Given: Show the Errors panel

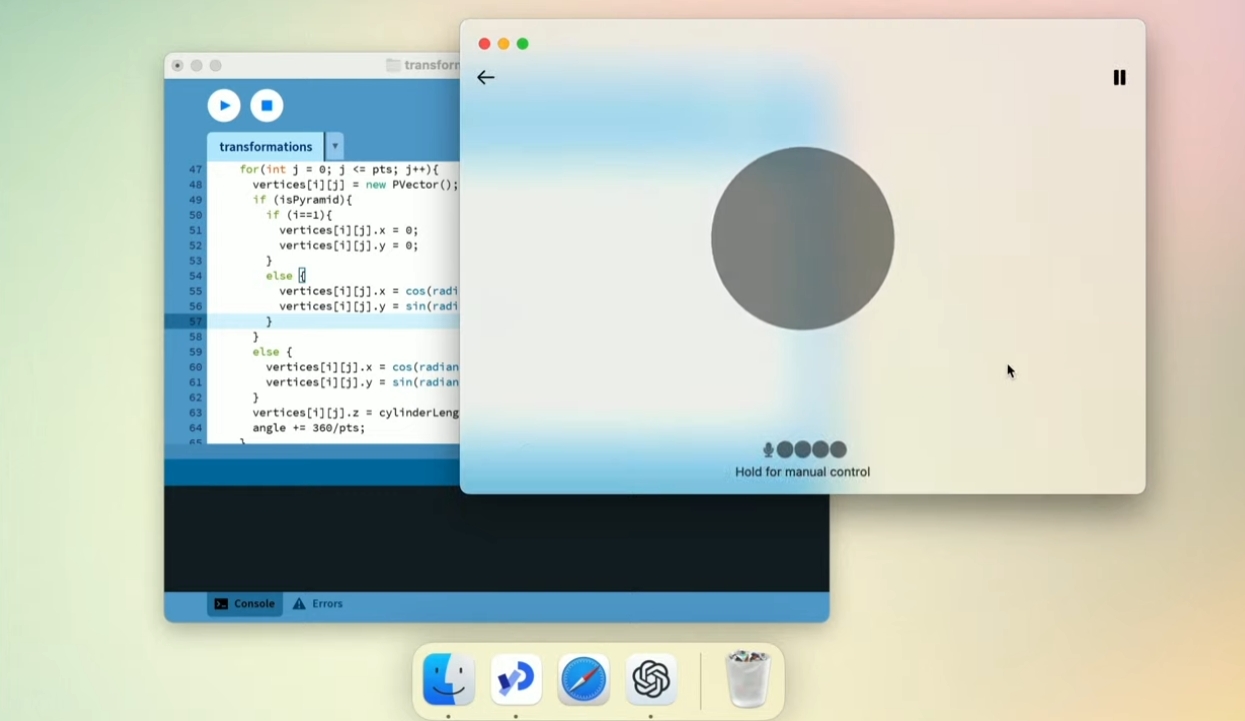Looking at the screenshot, I should point(318,604).
